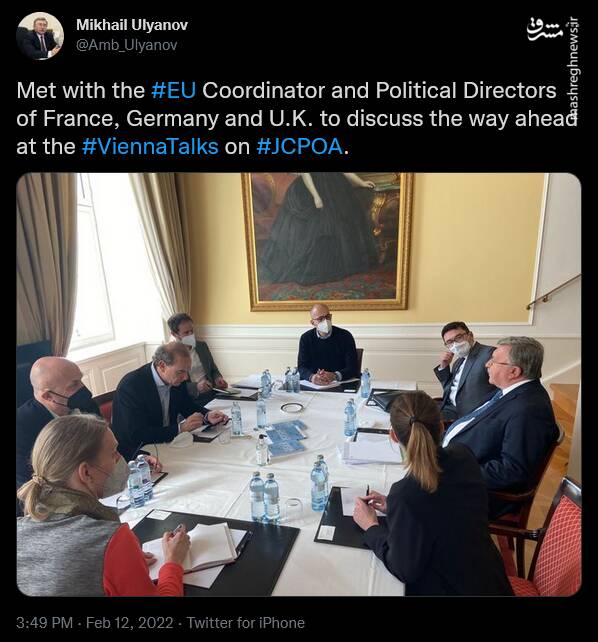Click the man in black sweater at table head

[x=327, y=345]
